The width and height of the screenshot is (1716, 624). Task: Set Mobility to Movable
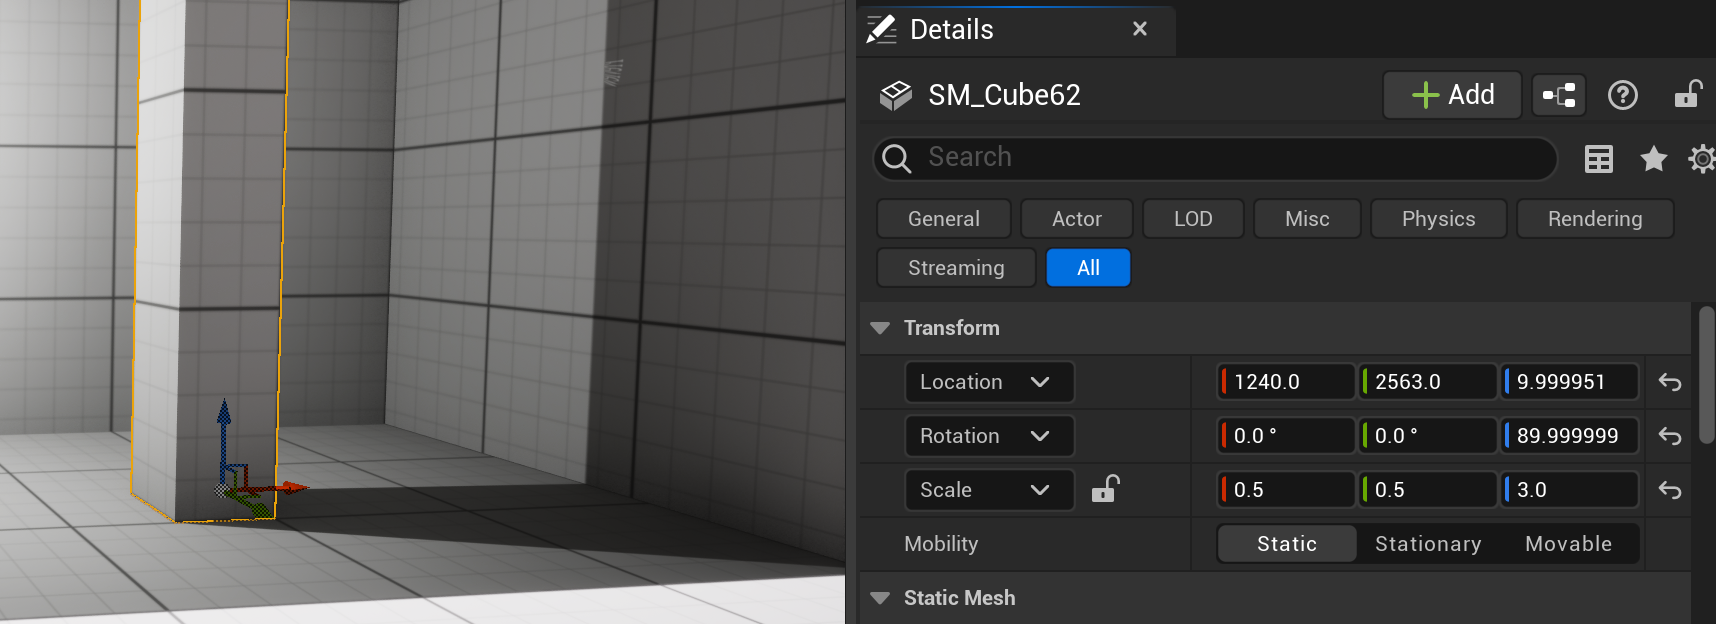click(1568, 544)
